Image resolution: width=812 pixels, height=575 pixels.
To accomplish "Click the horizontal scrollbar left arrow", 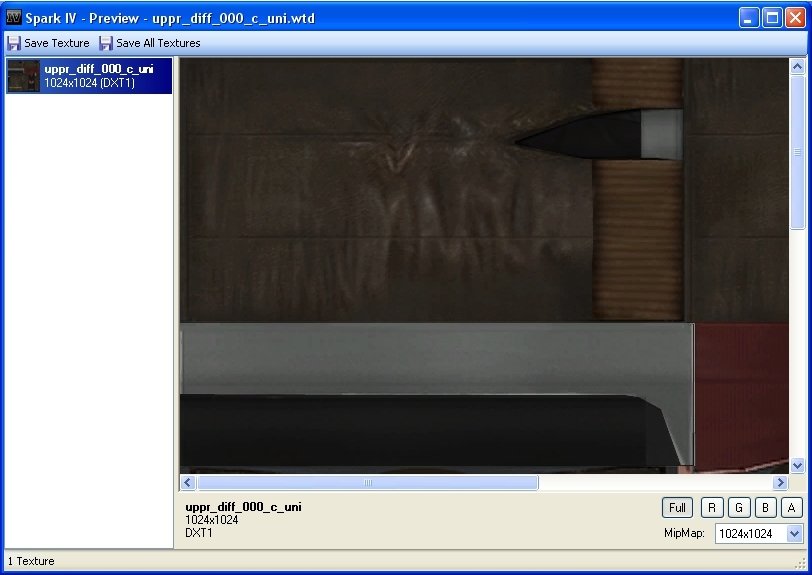I will click(x=187, y=482).
